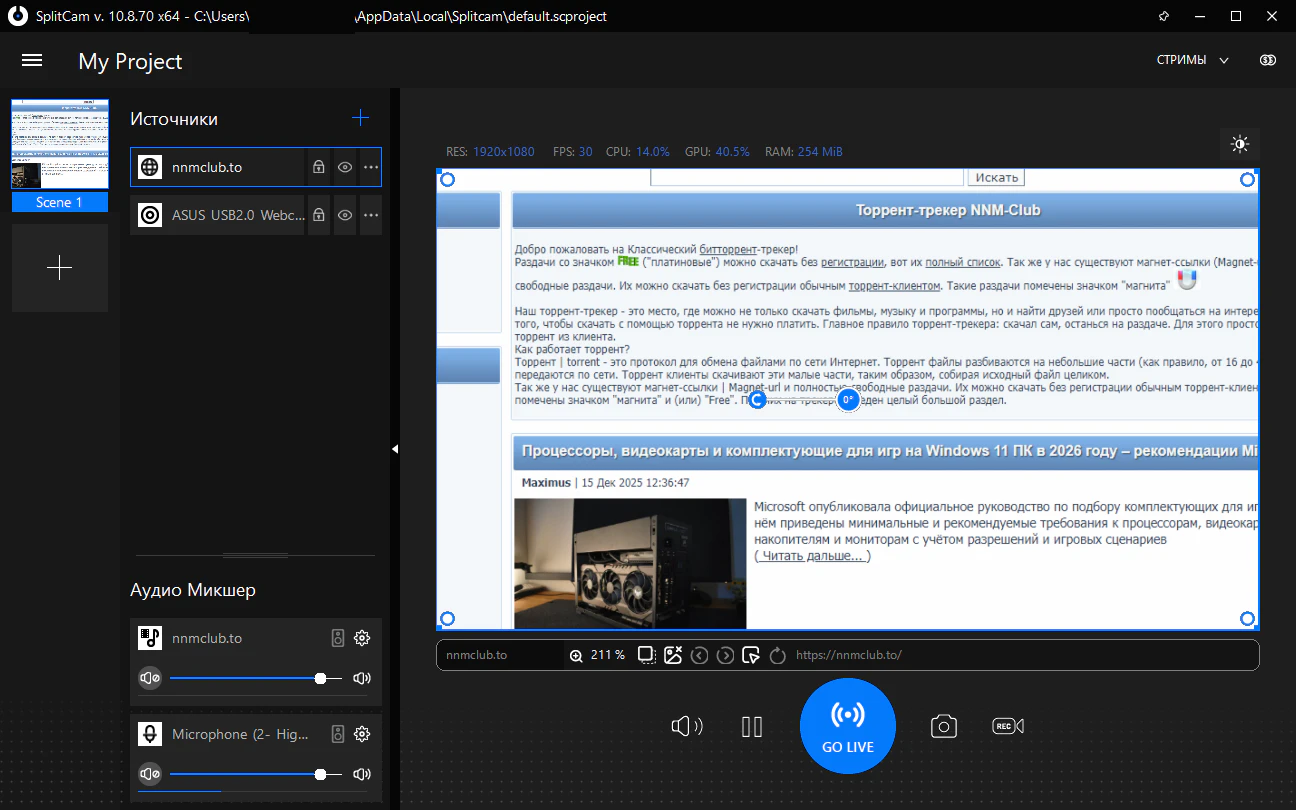Toggle the lock on nnmclub.to source

coord(318,167)
